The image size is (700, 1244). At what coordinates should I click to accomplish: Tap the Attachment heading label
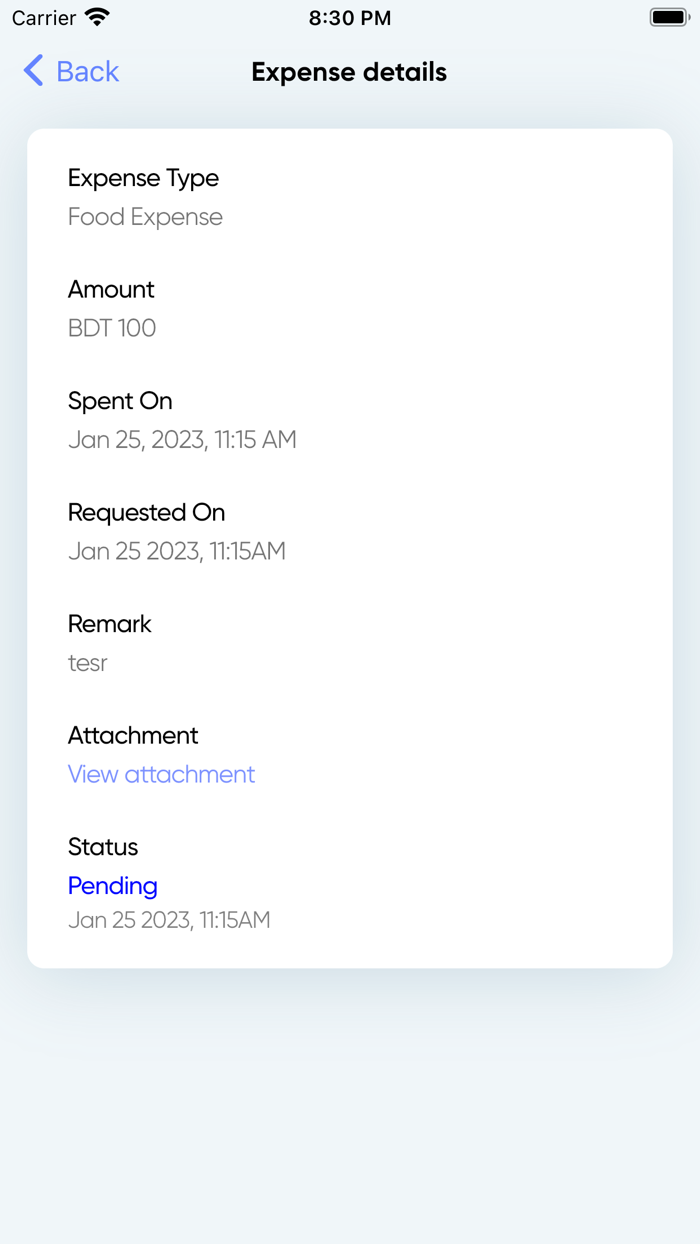133,735
